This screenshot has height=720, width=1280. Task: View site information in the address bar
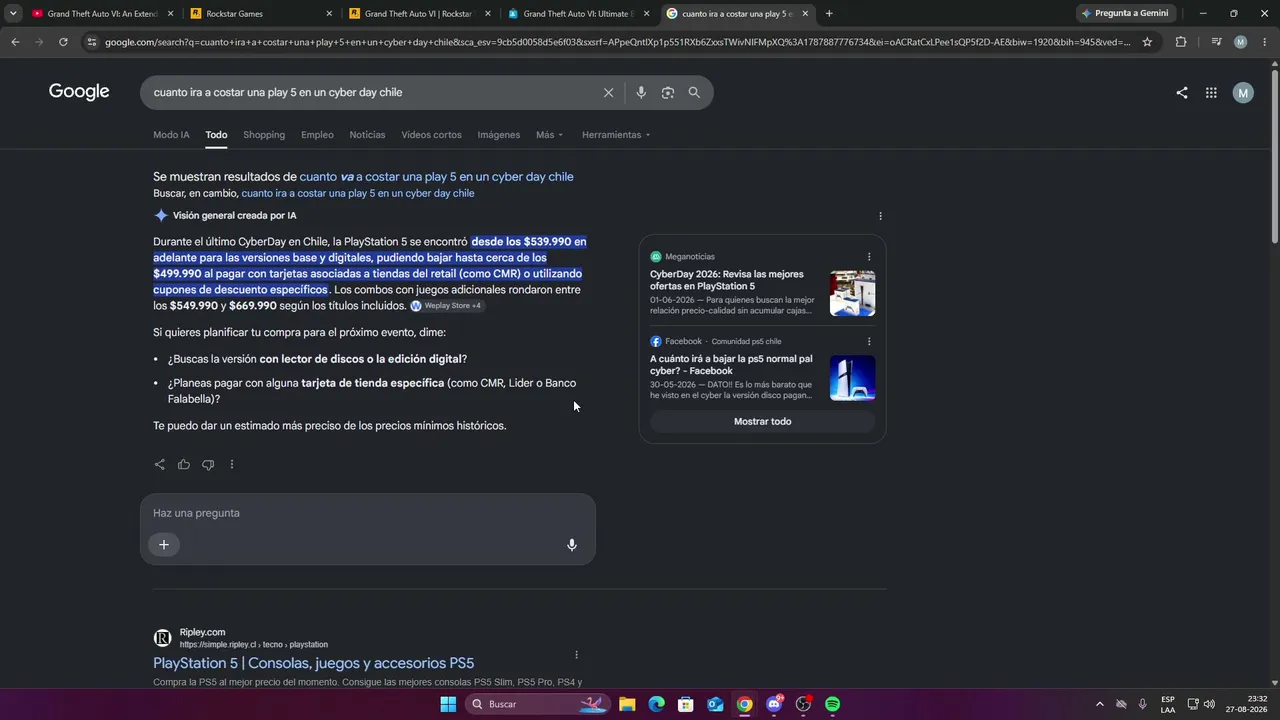92,42
